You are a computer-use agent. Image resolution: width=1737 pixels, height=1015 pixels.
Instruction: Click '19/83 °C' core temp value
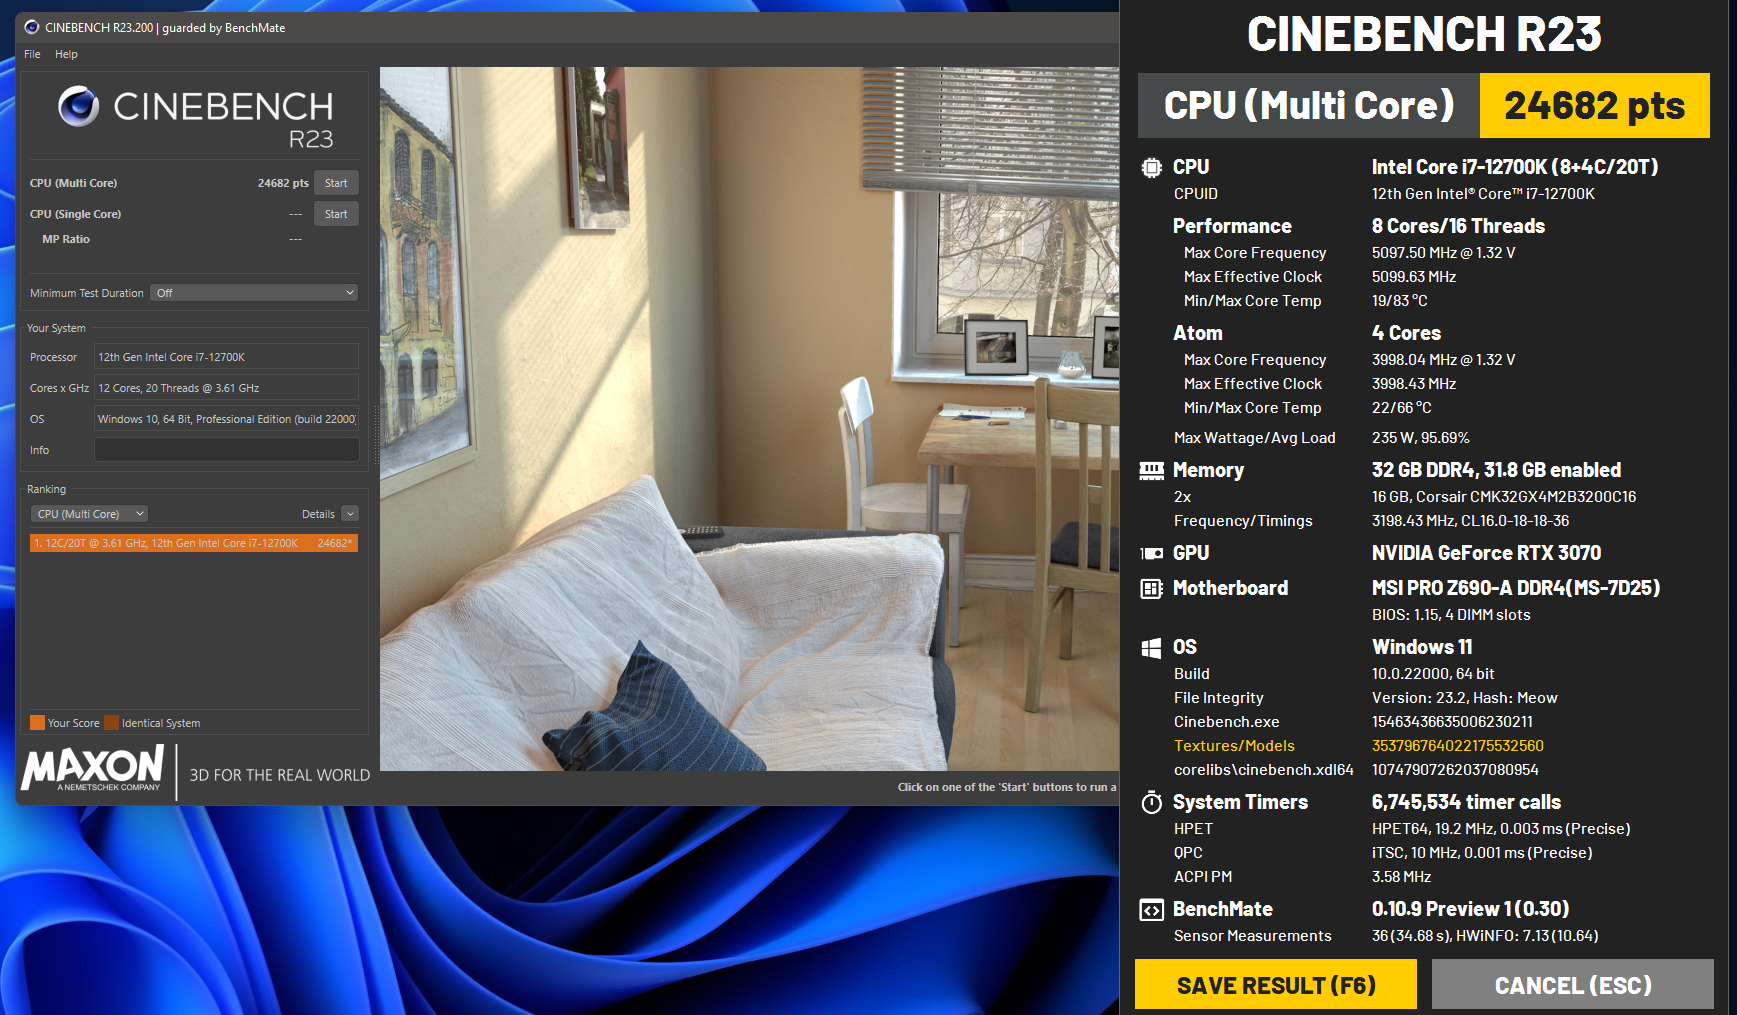1400,301
